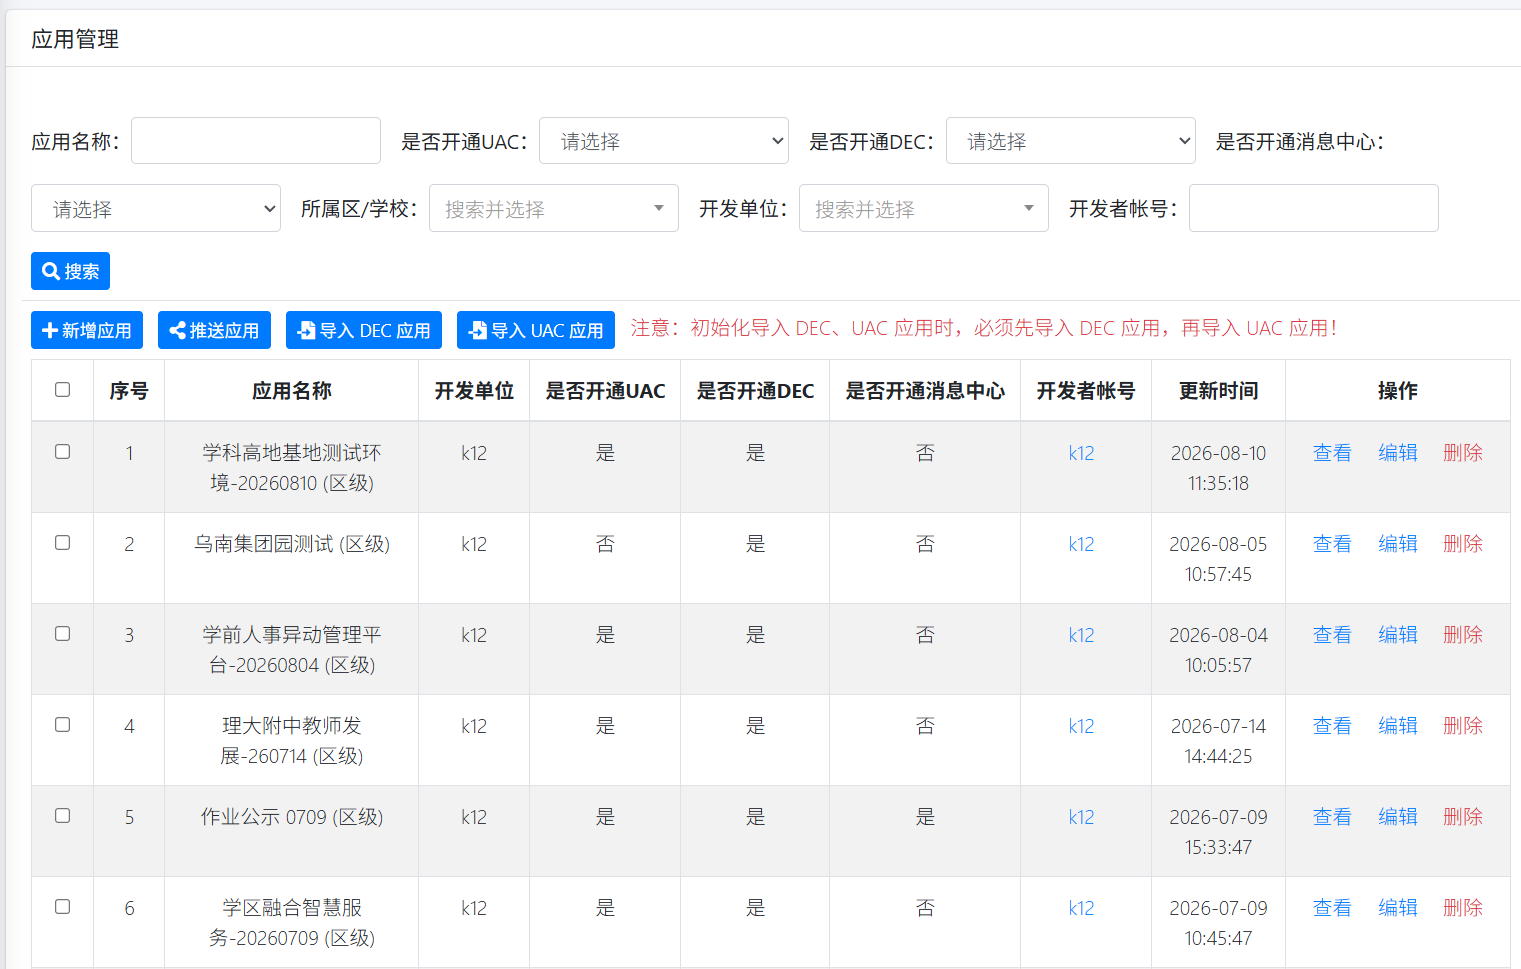Open developer account k12 link in row 2
Viewport: 1521px width, 969px height.
tap(1081, 544)
